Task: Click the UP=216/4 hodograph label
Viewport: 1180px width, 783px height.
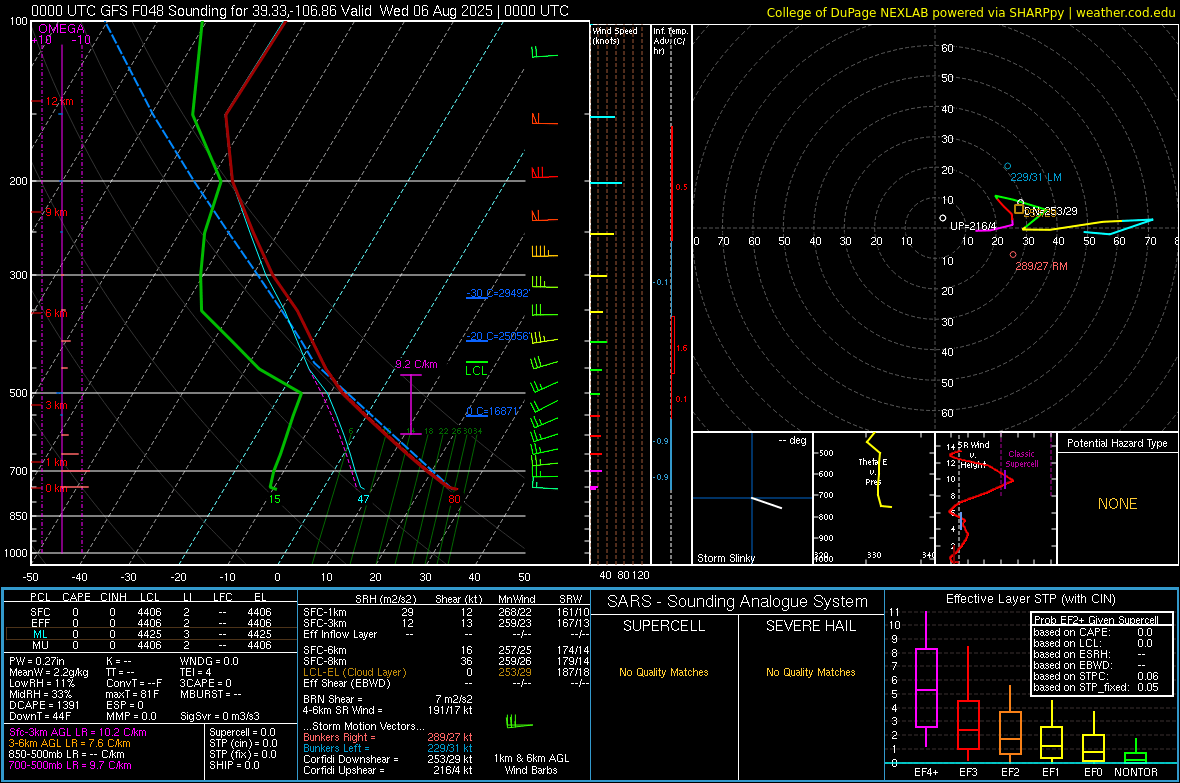Action: (973, 226)
